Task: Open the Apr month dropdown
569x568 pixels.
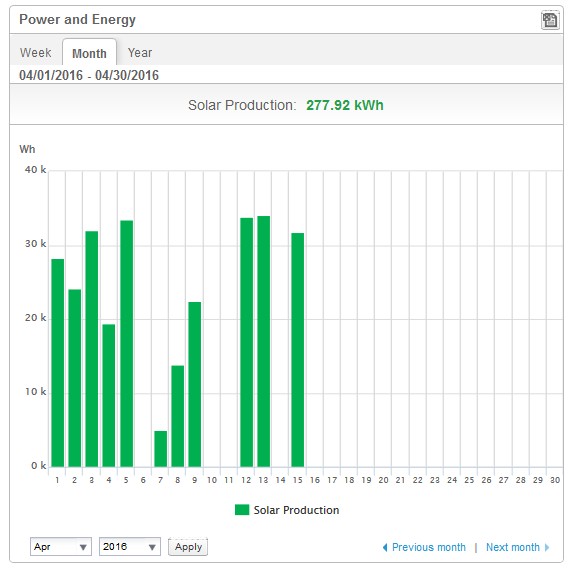Action: 61,547
